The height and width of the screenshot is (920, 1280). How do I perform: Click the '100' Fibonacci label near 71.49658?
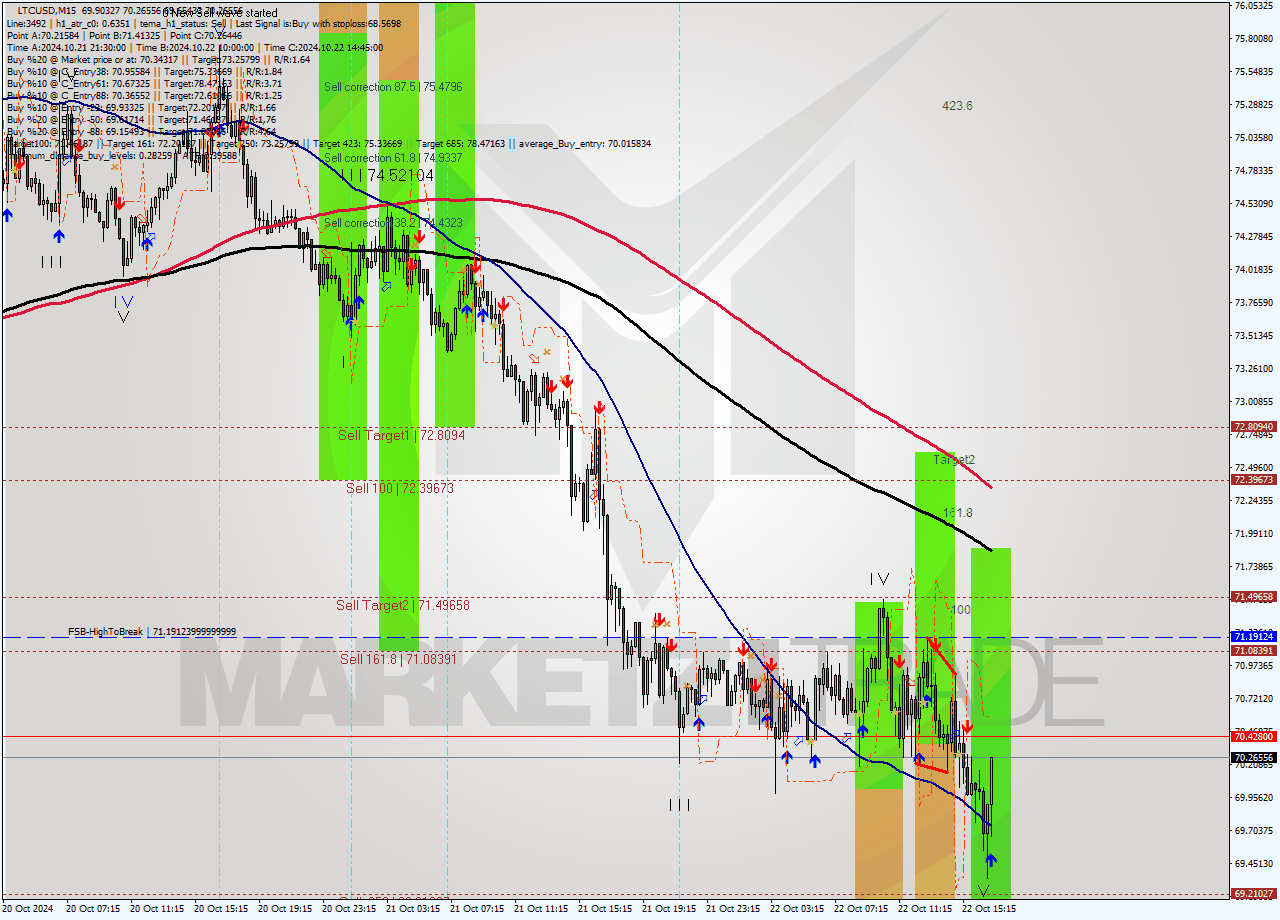(960, 609)
